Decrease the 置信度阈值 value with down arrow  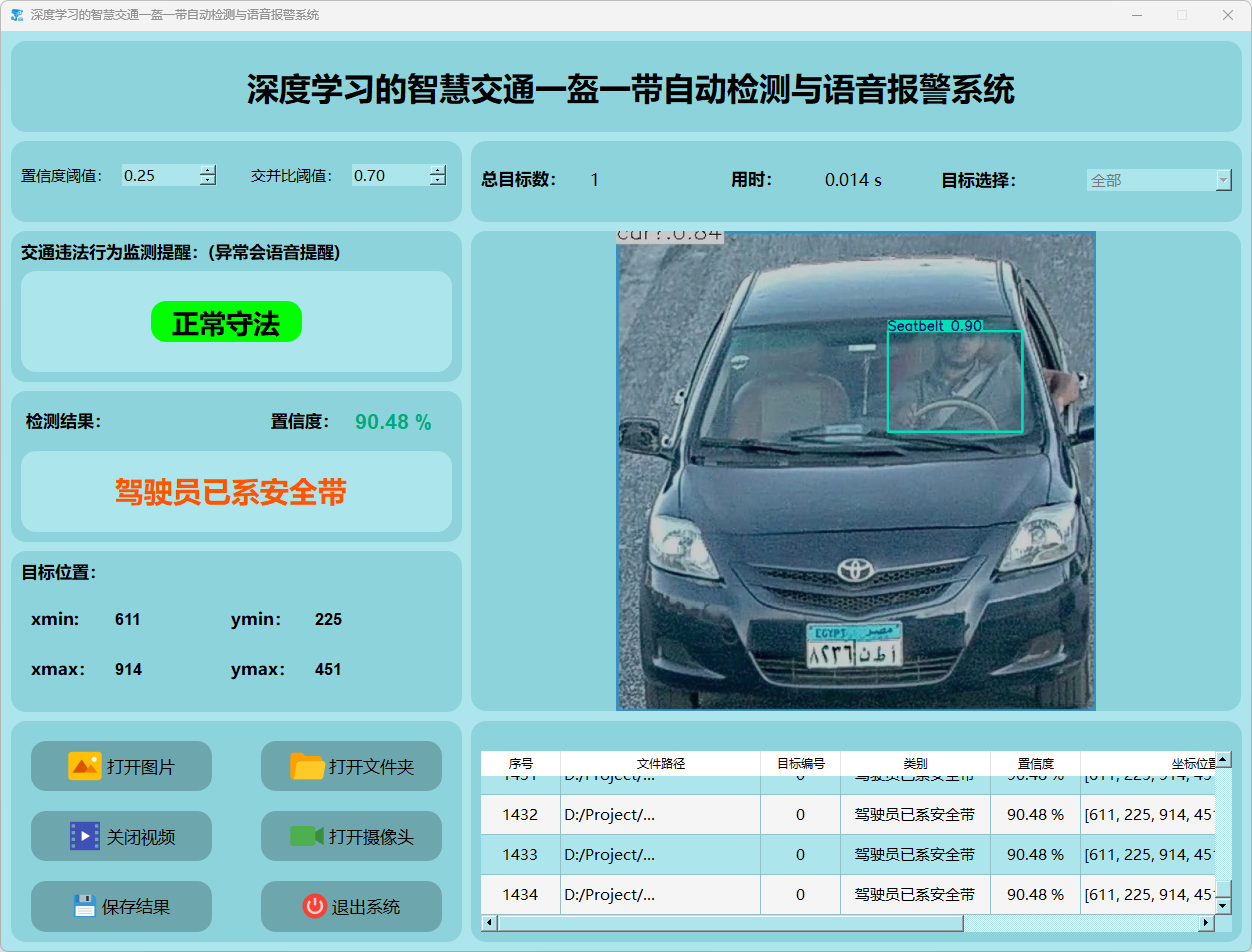(x=208, y=180)
